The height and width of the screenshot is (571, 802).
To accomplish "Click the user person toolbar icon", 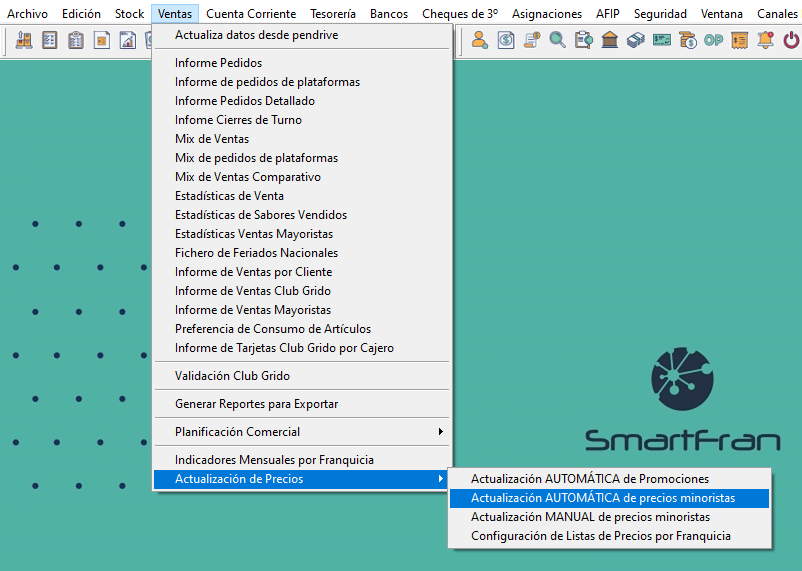I will click(480, 40).
